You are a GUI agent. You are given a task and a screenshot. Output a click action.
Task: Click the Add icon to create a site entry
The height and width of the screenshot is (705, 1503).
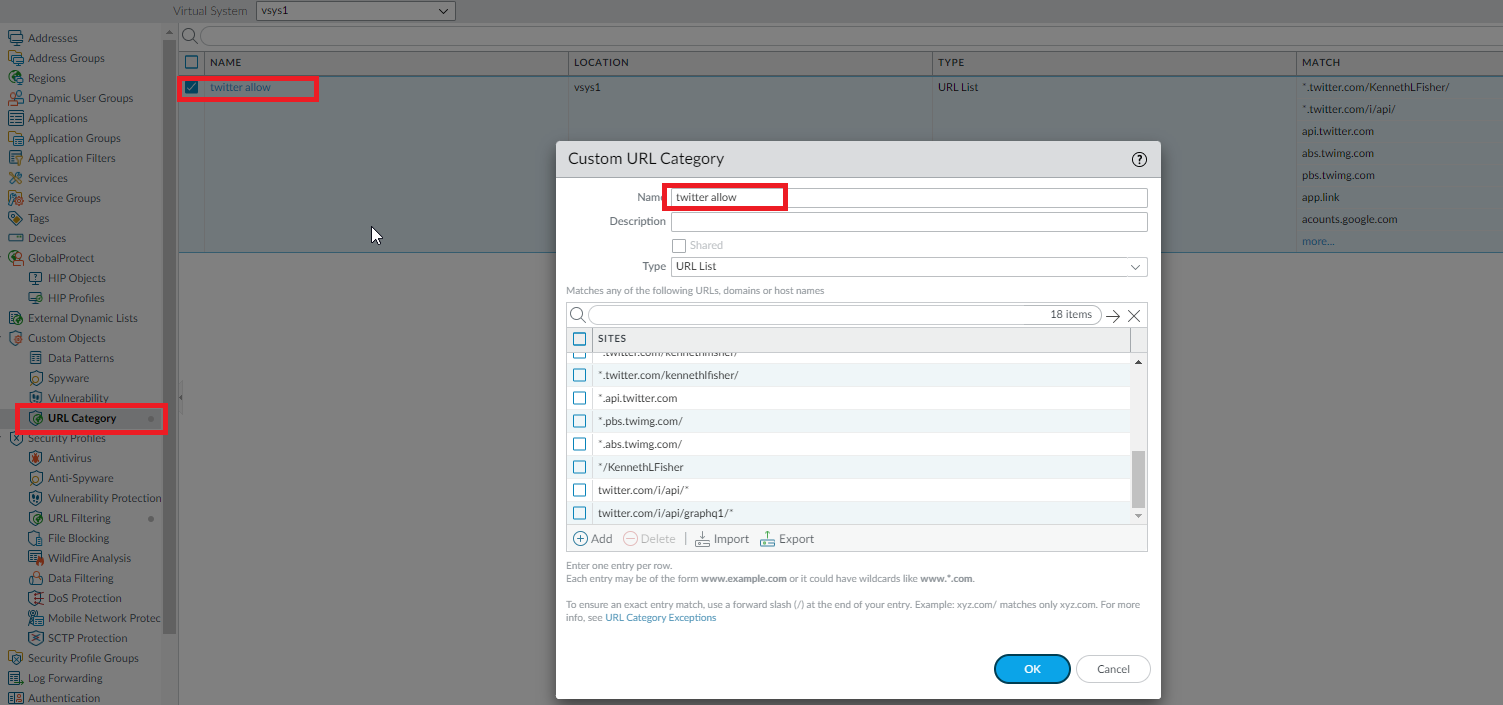(580, 538)
